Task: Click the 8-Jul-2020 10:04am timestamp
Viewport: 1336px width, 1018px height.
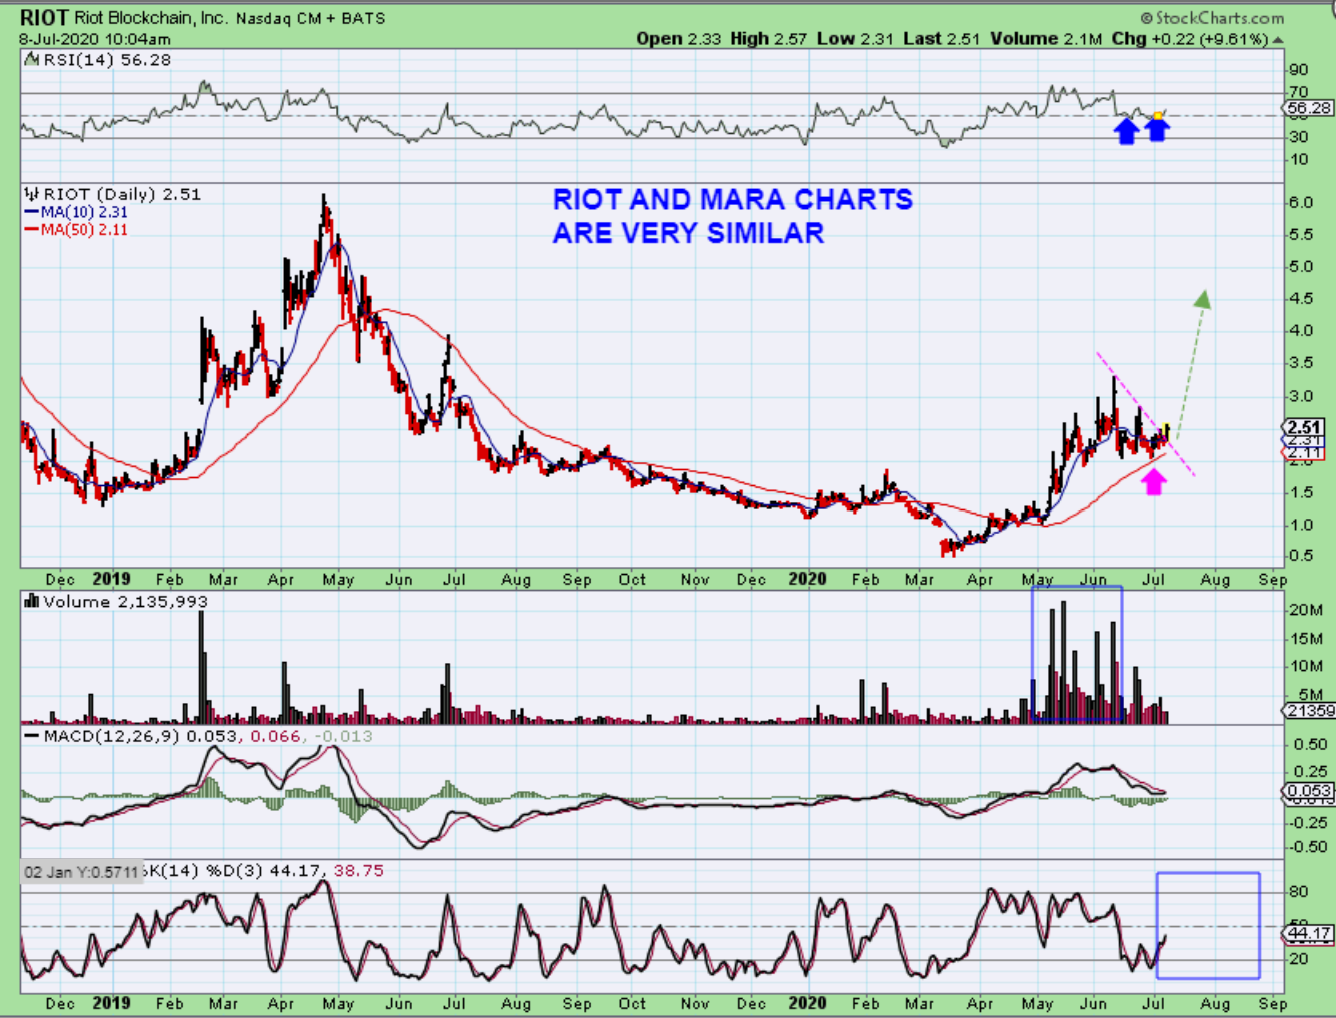Action: (95, 39)
